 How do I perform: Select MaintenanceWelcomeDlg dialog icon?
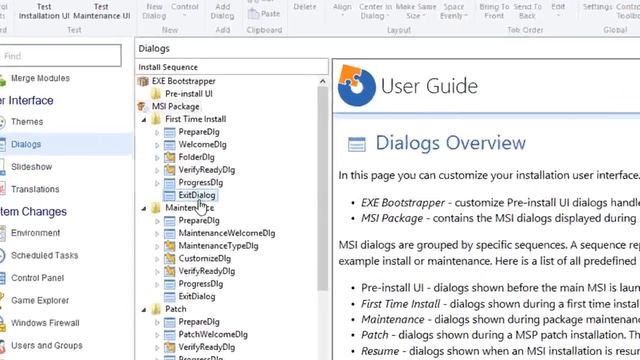(x=169, y=233)
